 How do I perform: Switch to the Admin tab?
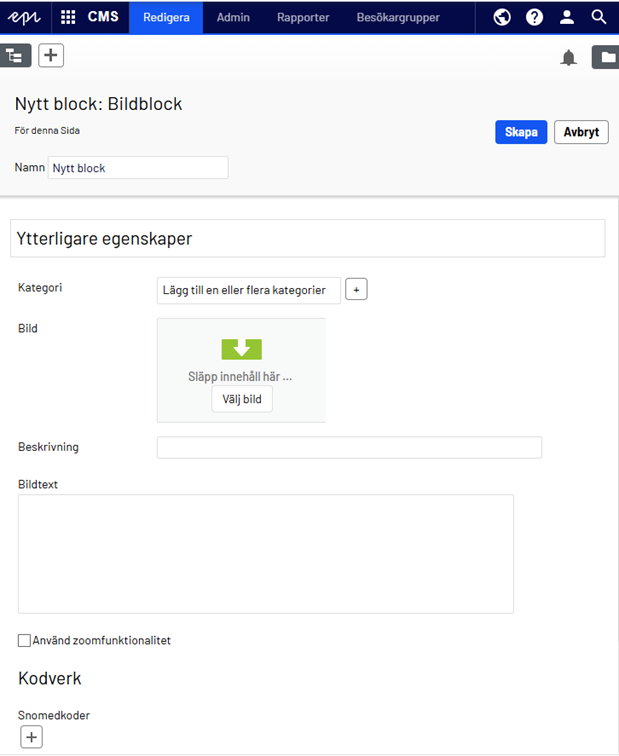233,17
